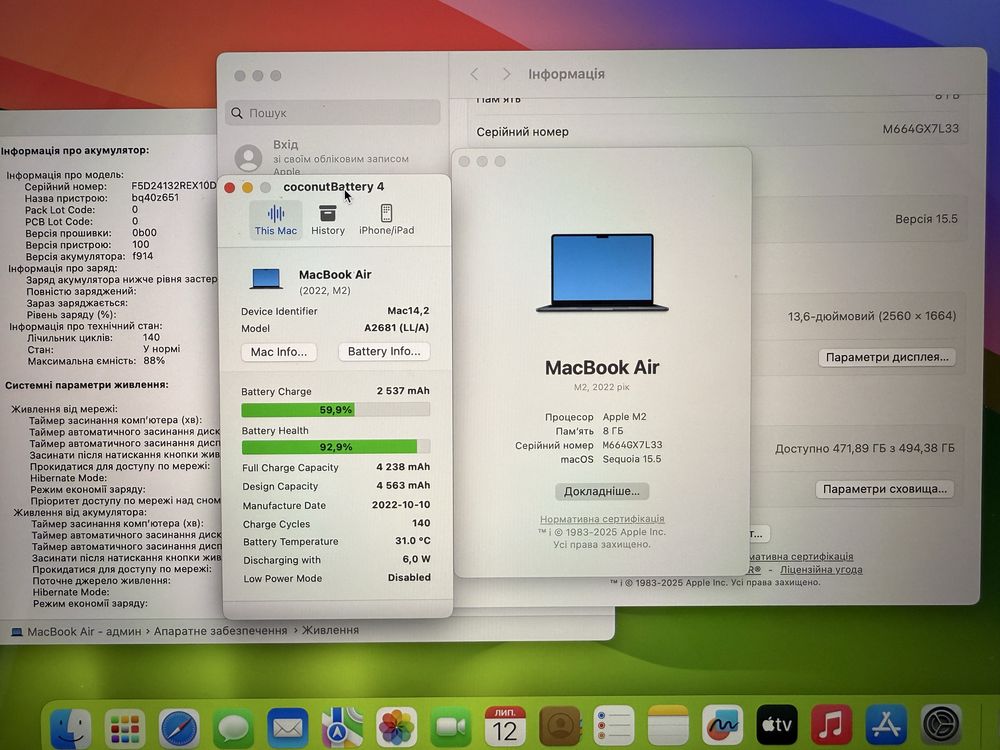
Task: Open System Settings gear in Dock
Action: [941, 724]
